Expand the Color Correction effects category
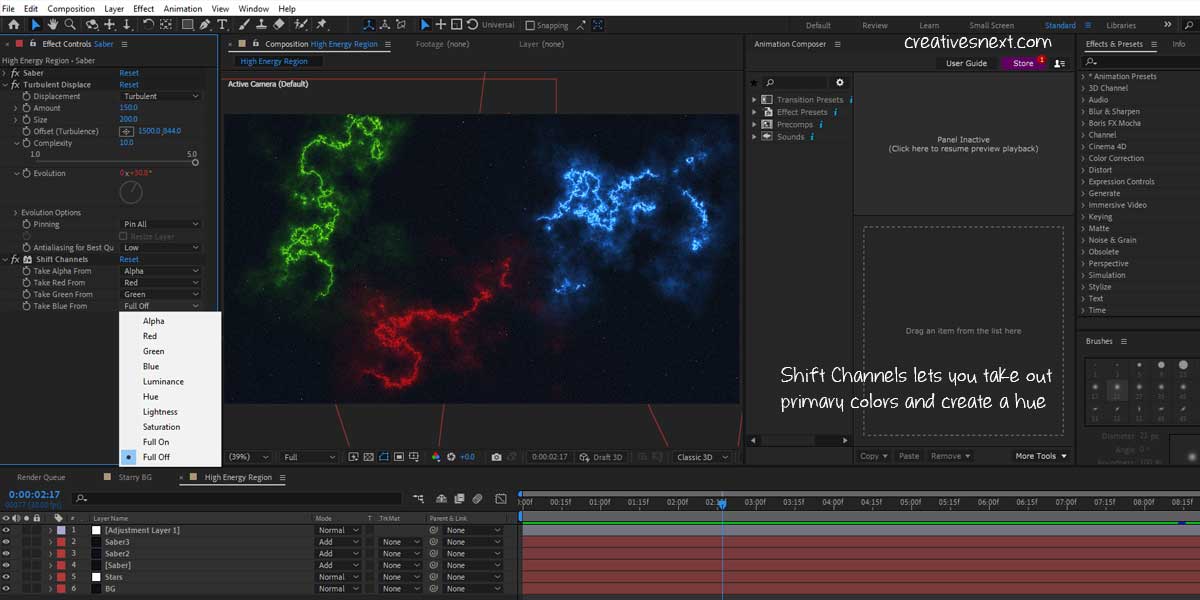 tap(1083, 158)
